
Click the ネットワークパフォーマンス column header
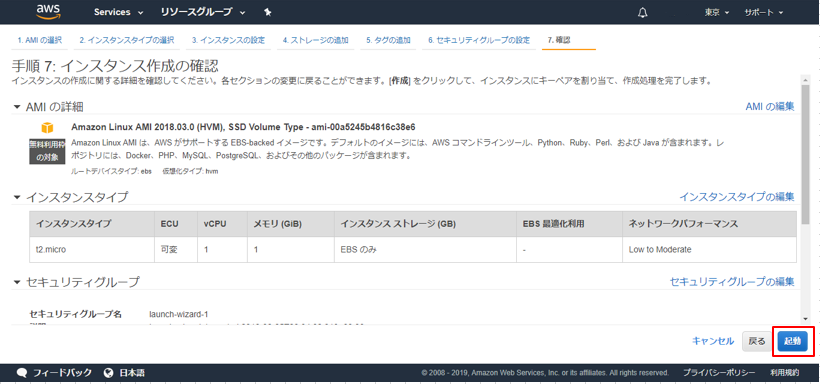click(x=709, y=224)
